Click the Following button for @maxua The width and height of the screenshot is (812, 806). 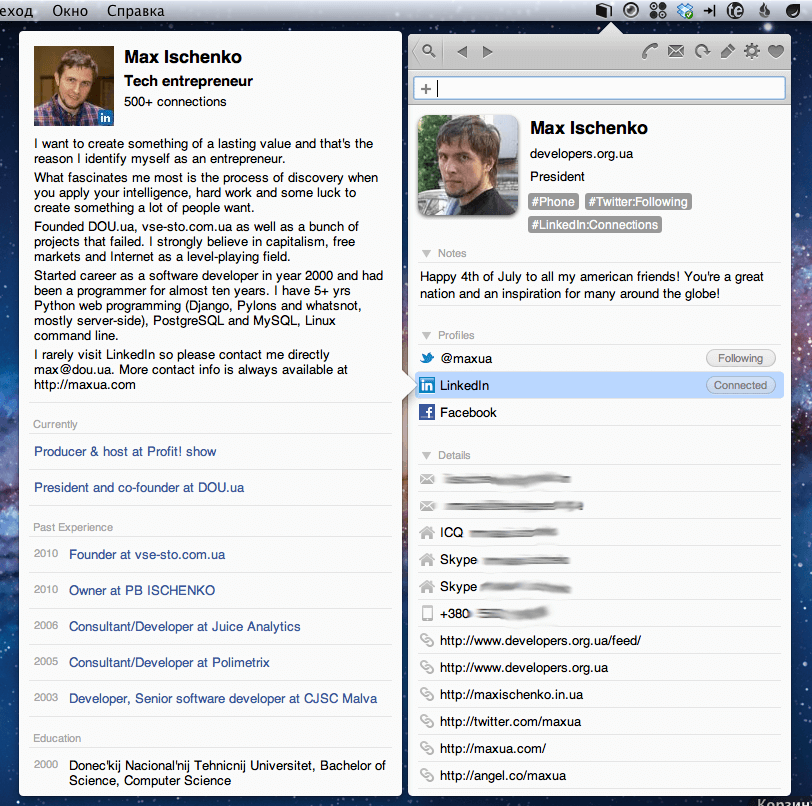pyautogui.click(x=740, y=358)
